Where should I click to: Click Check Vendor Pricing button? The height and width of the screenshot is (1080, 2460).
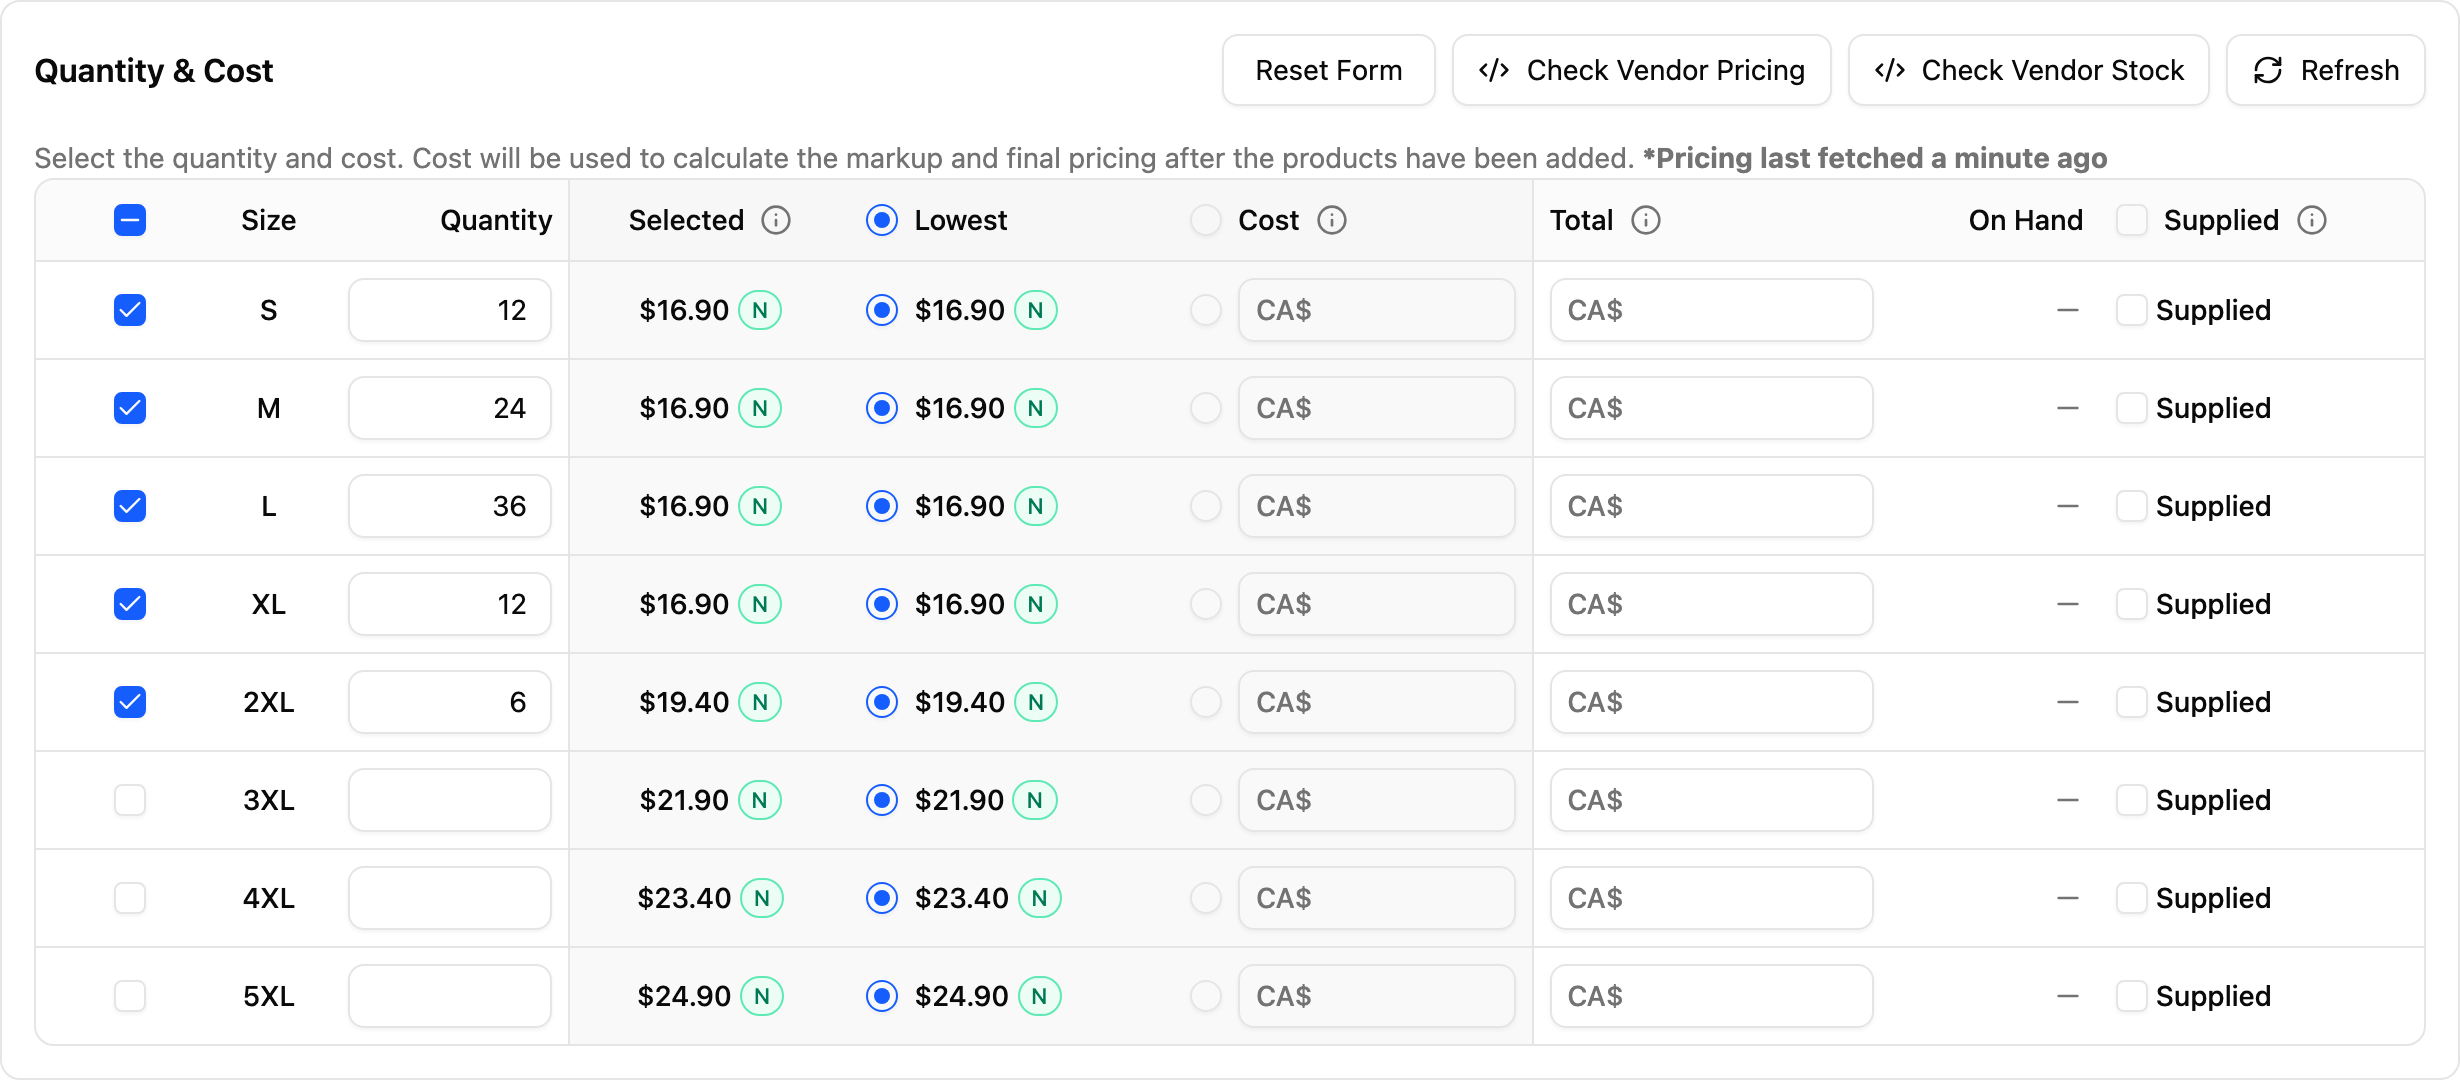(x=1642, y=70)
